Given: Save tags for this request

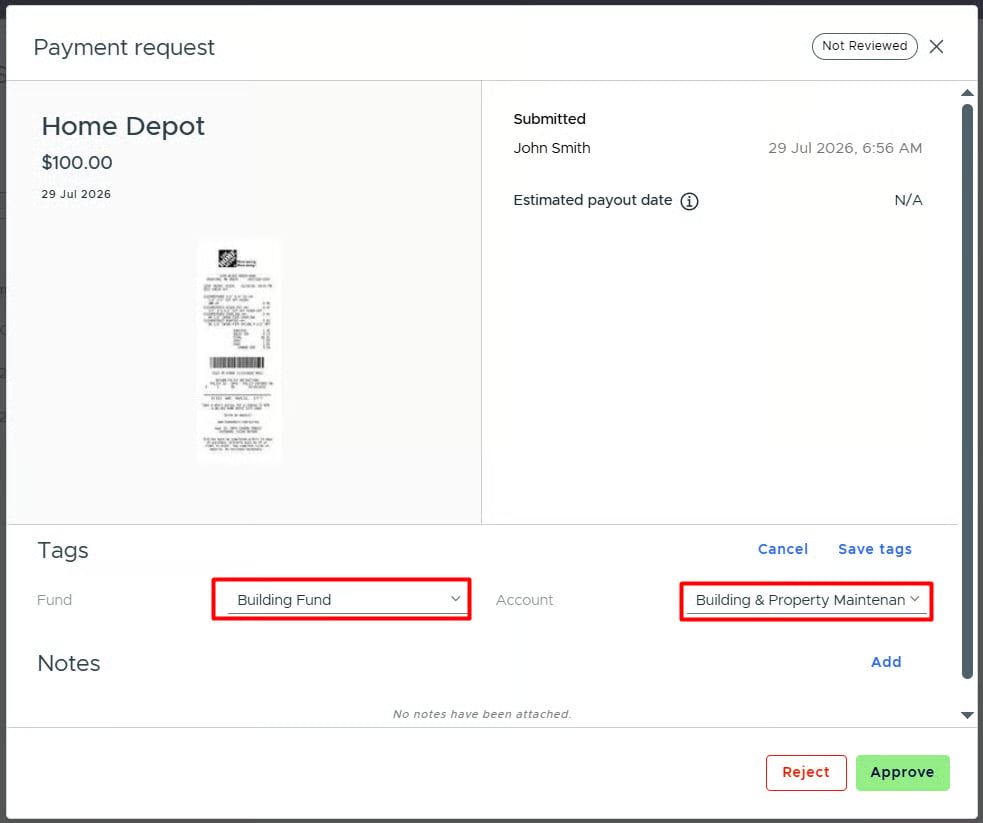Looking at the screenshot, I should 875,549.
